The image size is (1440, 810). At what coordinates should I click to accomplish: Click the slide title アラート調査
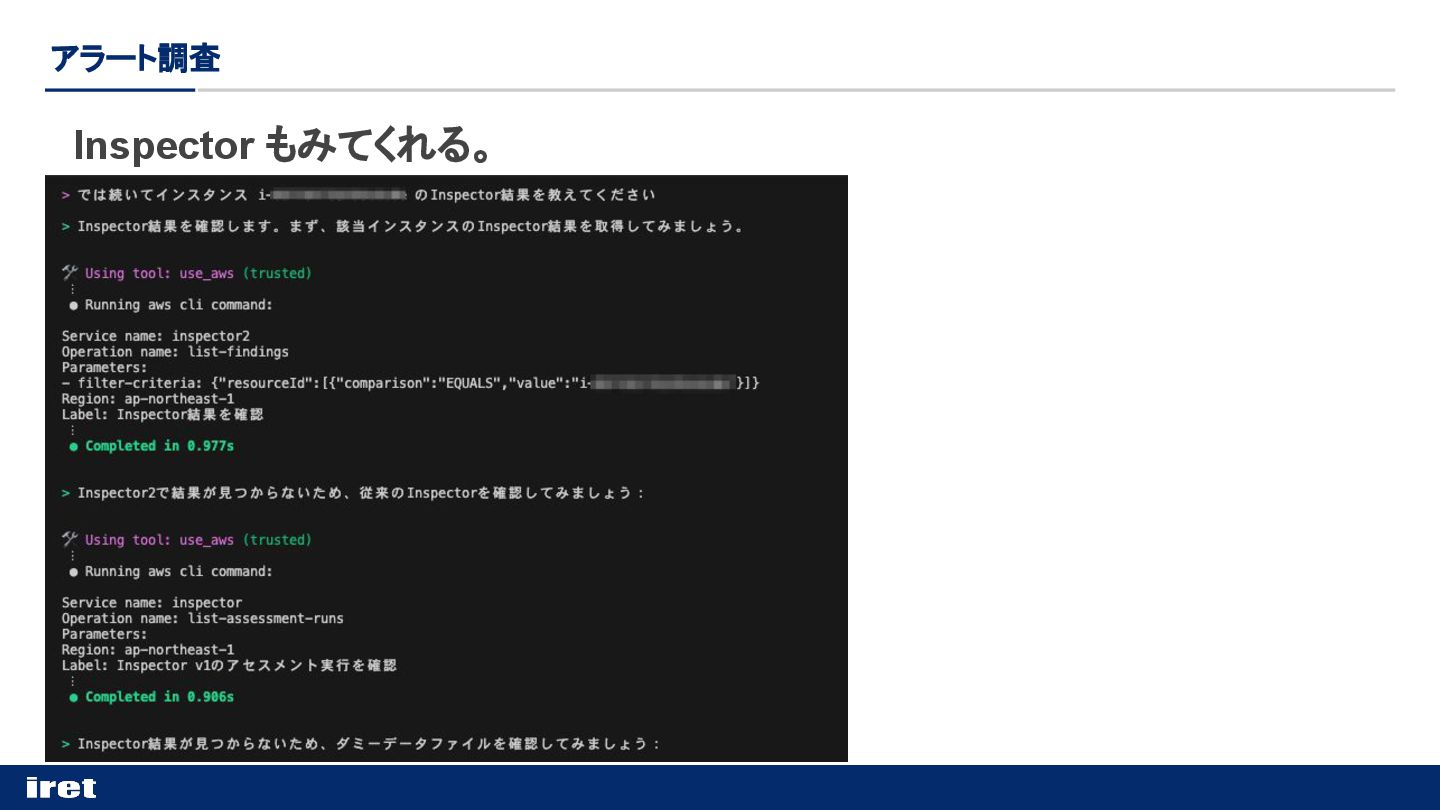pyautogui.click(x=135, y=58)
